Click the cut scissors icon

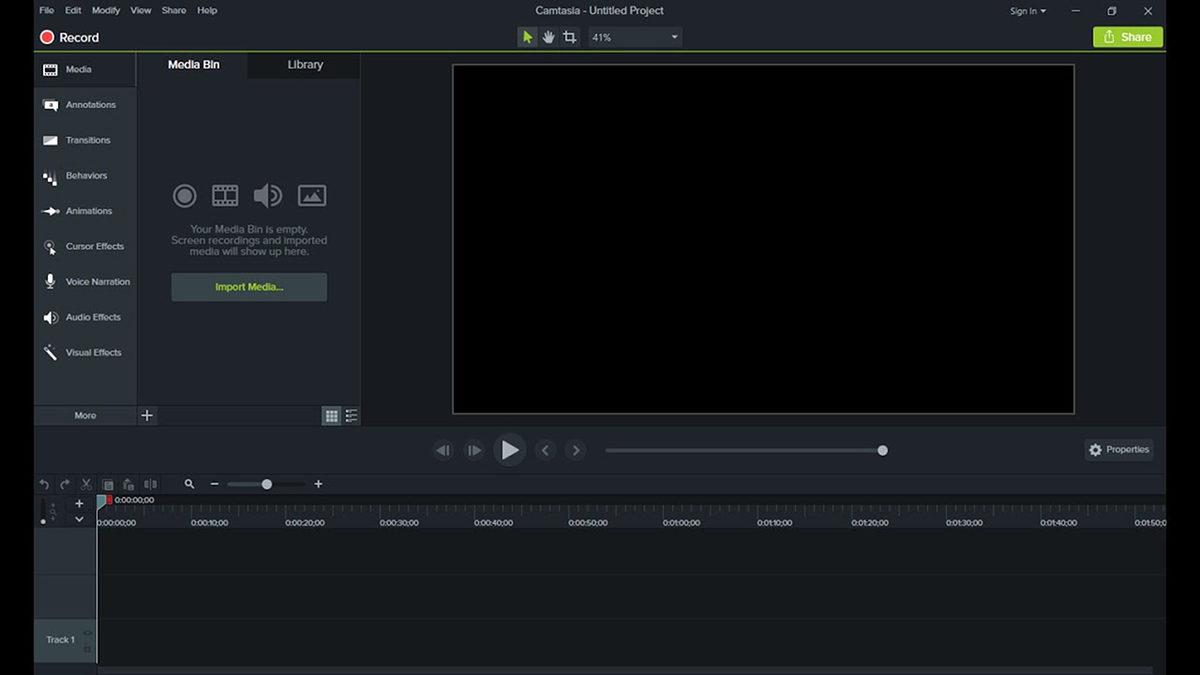[x=86, y=484]
